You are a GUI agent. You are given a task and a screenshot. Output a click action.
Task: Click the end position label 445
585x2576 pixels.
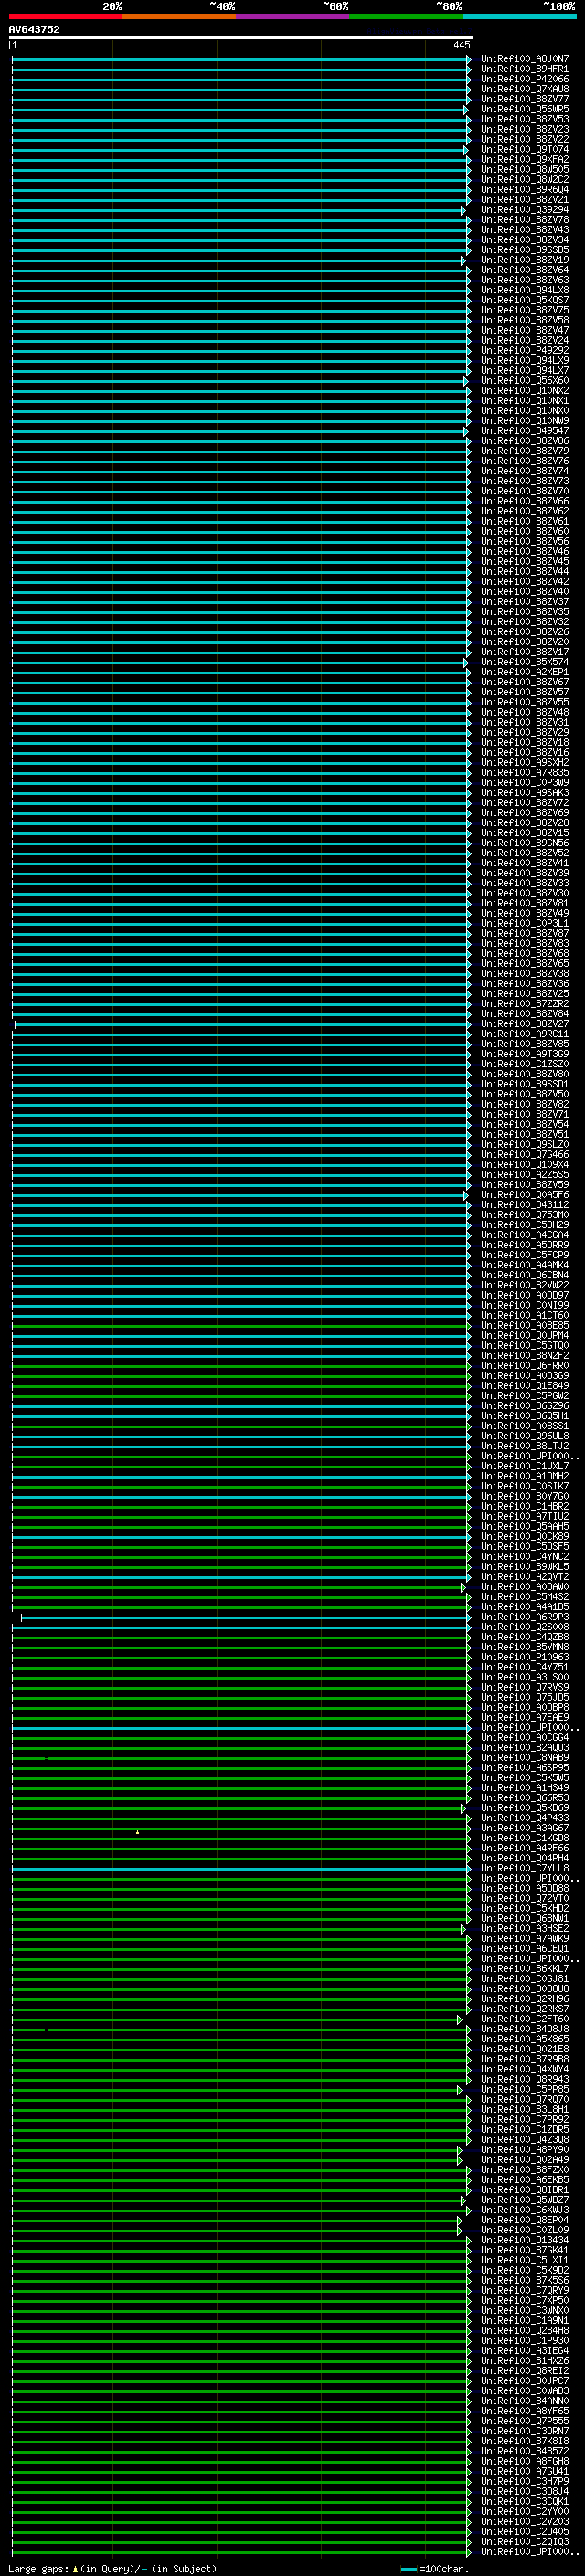tap(461, 45)
